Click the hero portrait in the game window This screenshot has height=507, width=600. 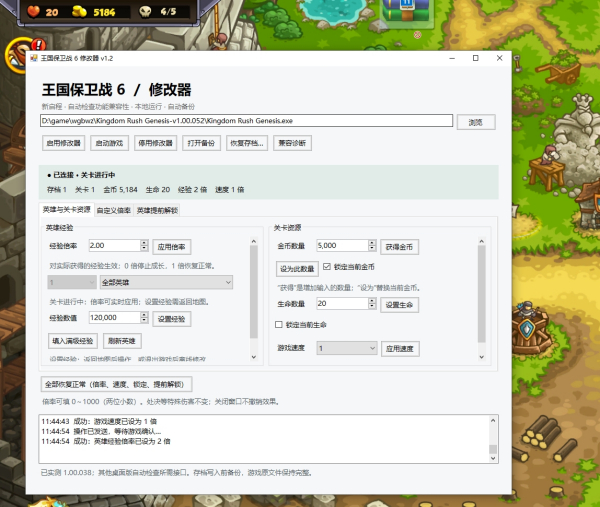point(17,55)
